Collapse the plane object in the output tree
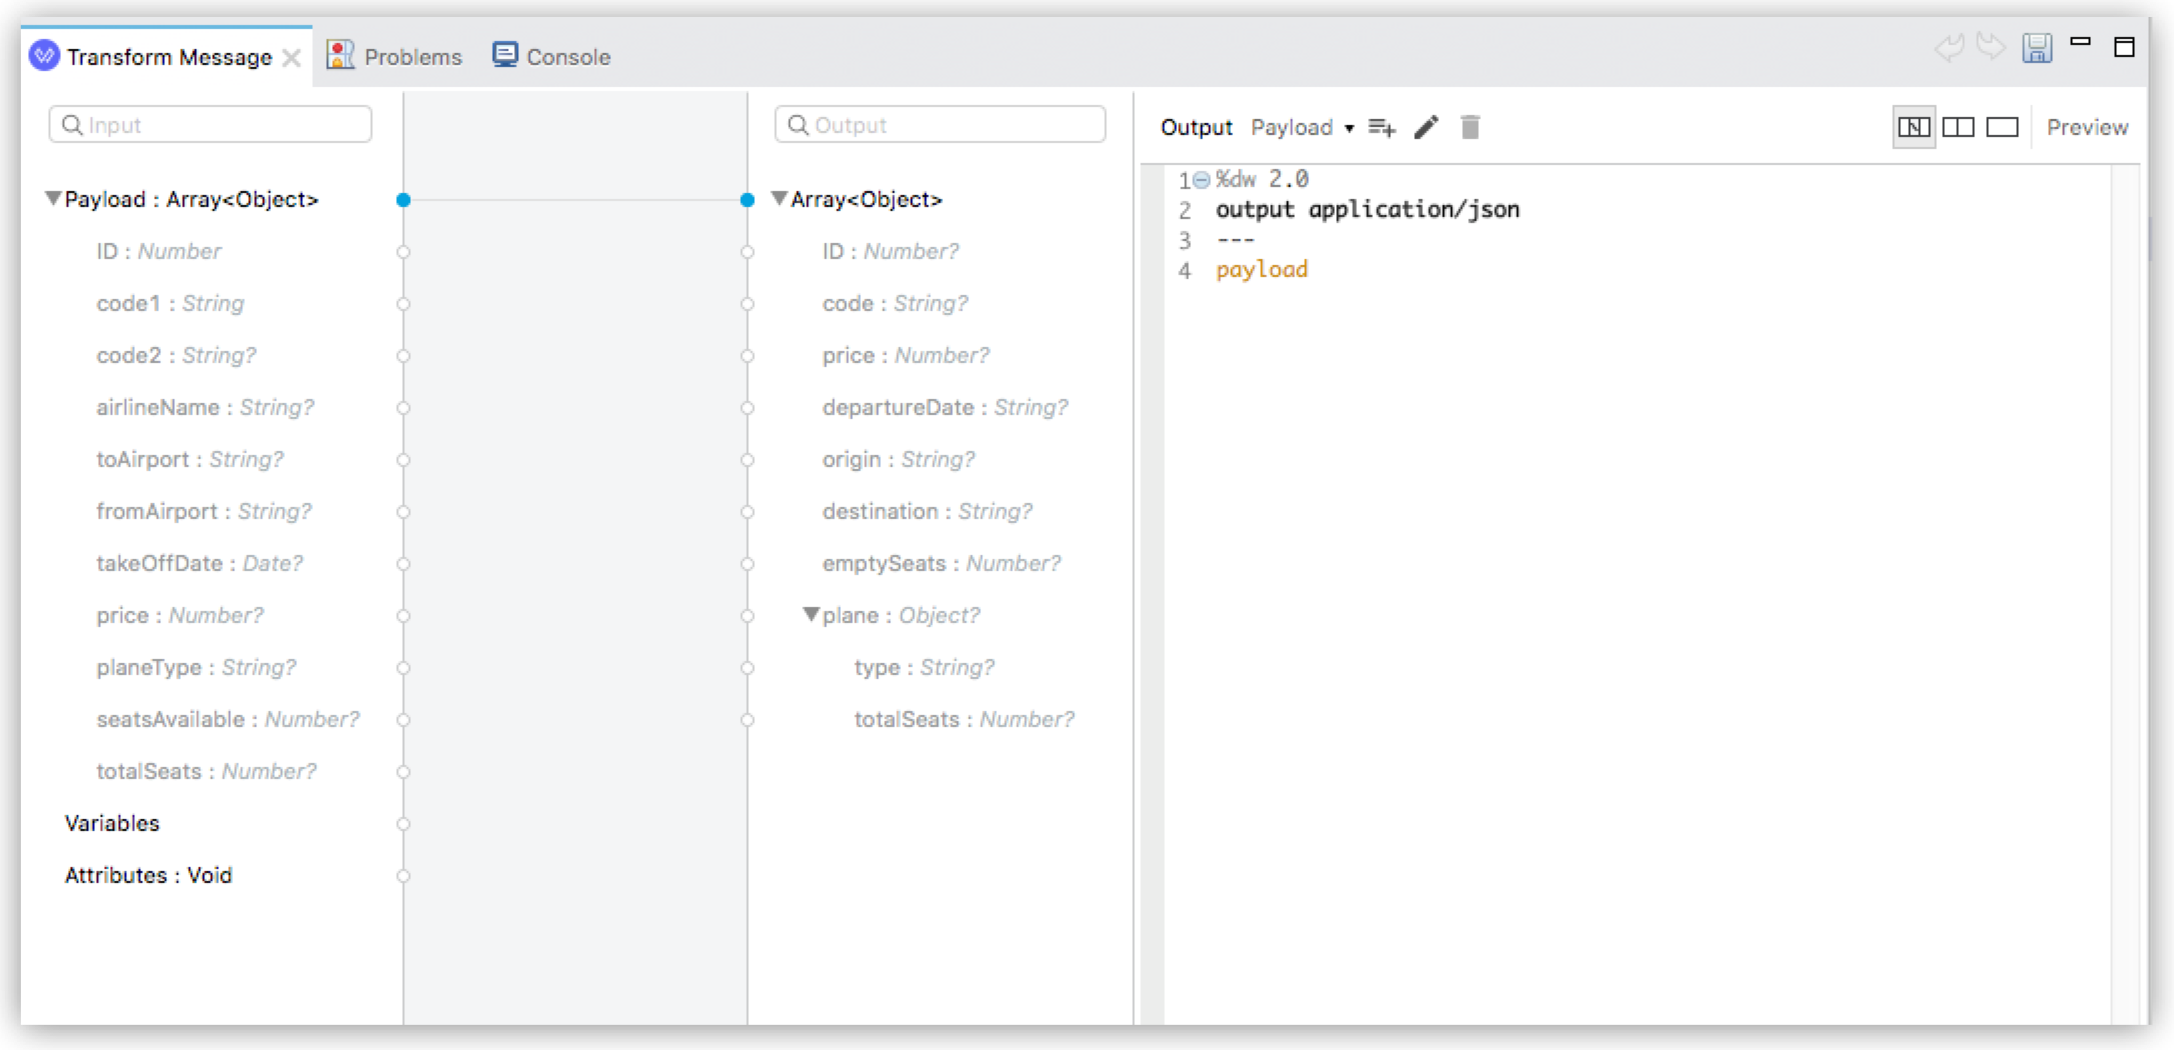Screen dimensions: 2174x1050 pos(811,615)
